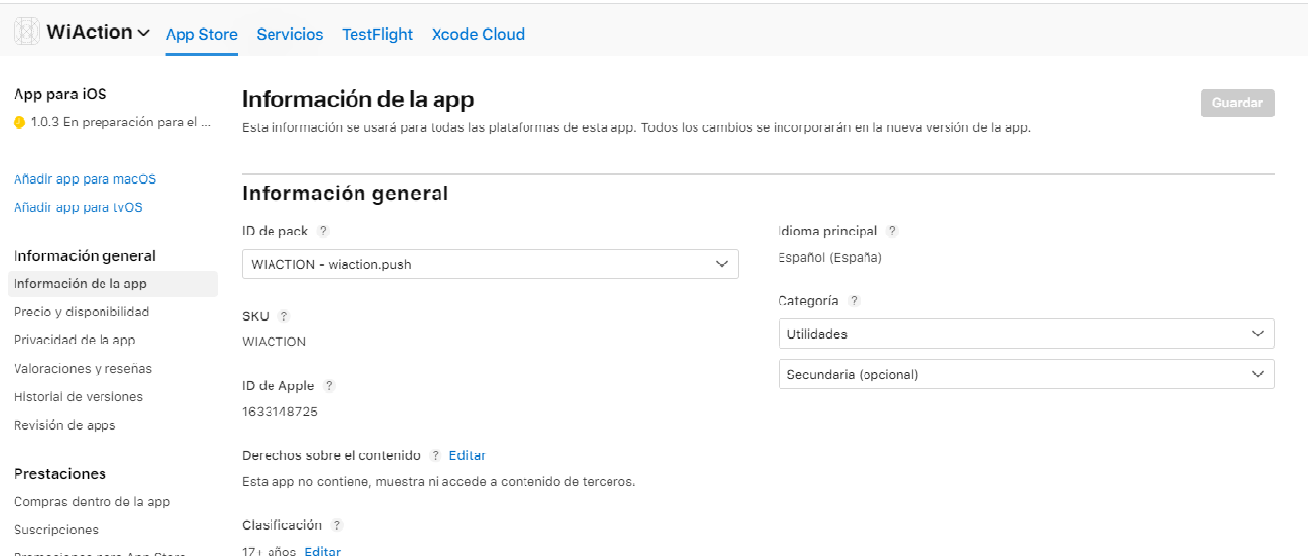Go to the TestFlight tab
Image resolution: width=1308 pixels, height=556 pixels.
click(x=377, y=34)
